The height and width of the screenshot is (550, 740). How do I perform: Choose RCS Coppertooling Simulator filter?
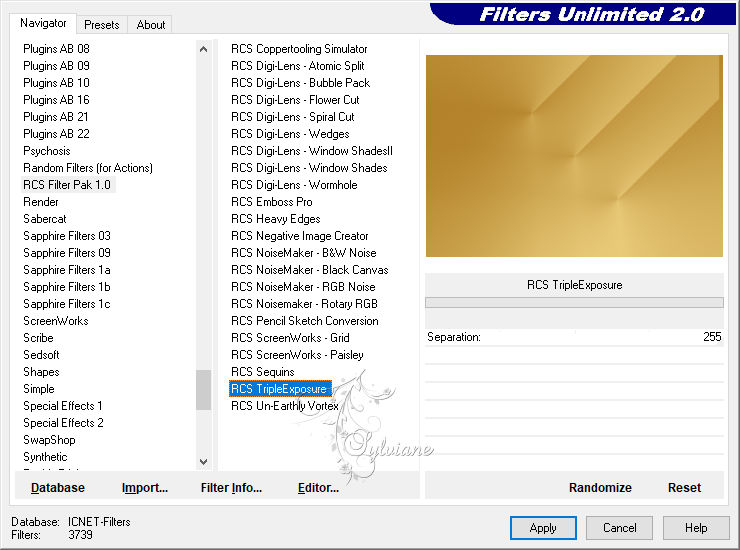click(x=299, y=49)
